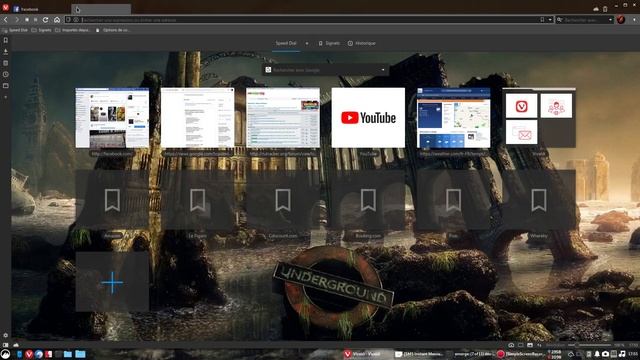The width and height of the screenshot is (640, 360).
Task: Open the Fnac speed dial bookmark
Action: click(453, 200)
